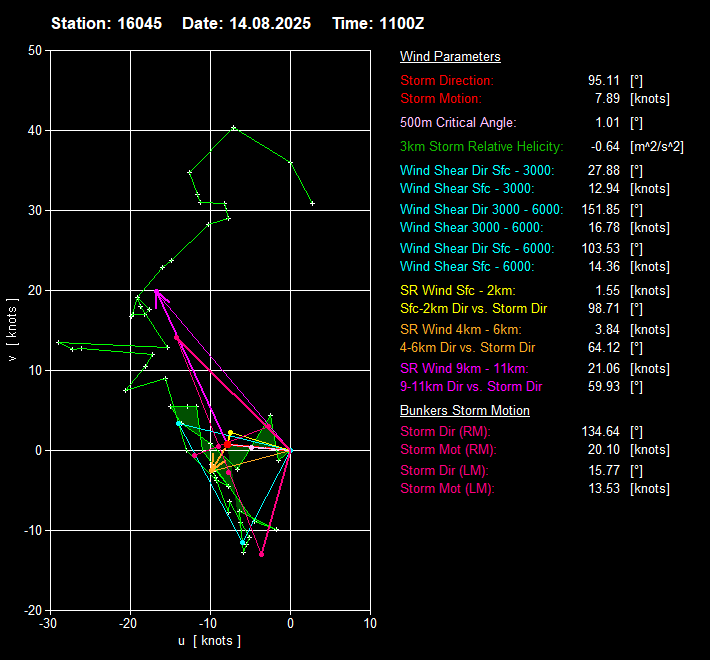Click '4-6km Dir vs. Storm Dir' label
This screenshot has width=710, height=660.
[468, 348]
